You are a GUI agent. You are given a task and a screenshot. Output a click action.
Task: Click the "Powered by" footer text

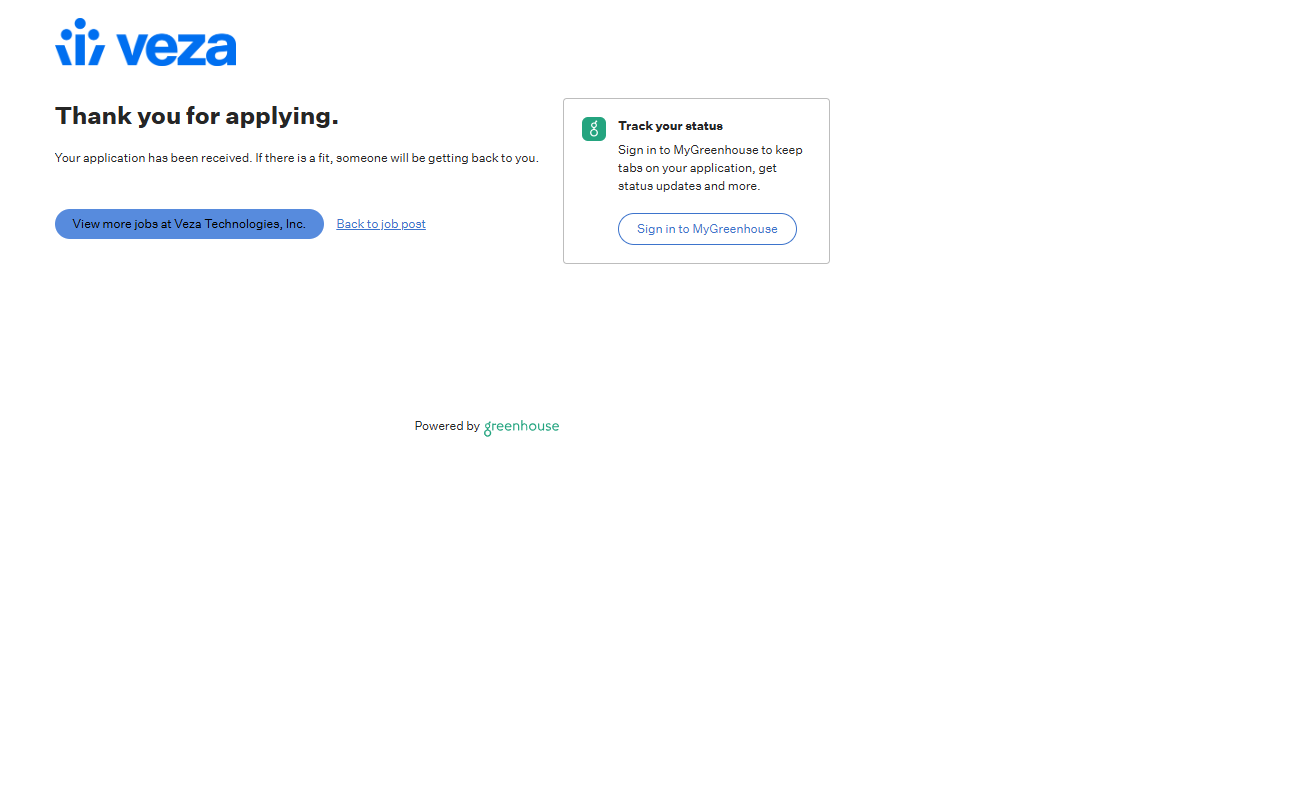click(x=447, y=426)
